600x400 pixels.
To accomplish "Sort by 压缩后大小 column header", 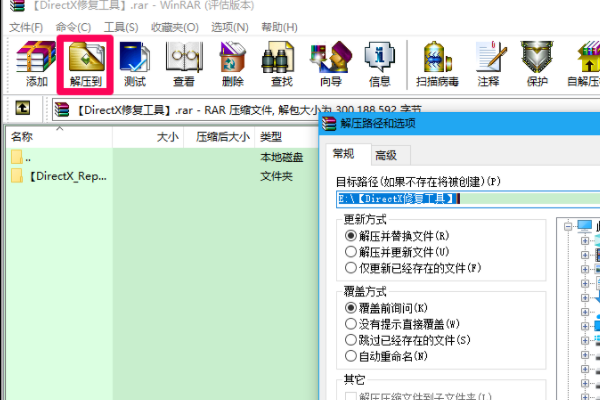I will click(x=219, y=137).
